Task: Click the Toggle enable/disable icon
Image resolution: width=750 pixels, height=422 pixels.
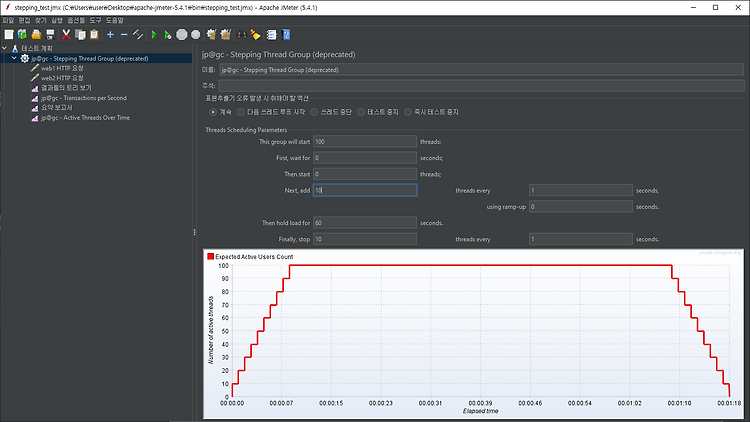Action: (138, 34)
